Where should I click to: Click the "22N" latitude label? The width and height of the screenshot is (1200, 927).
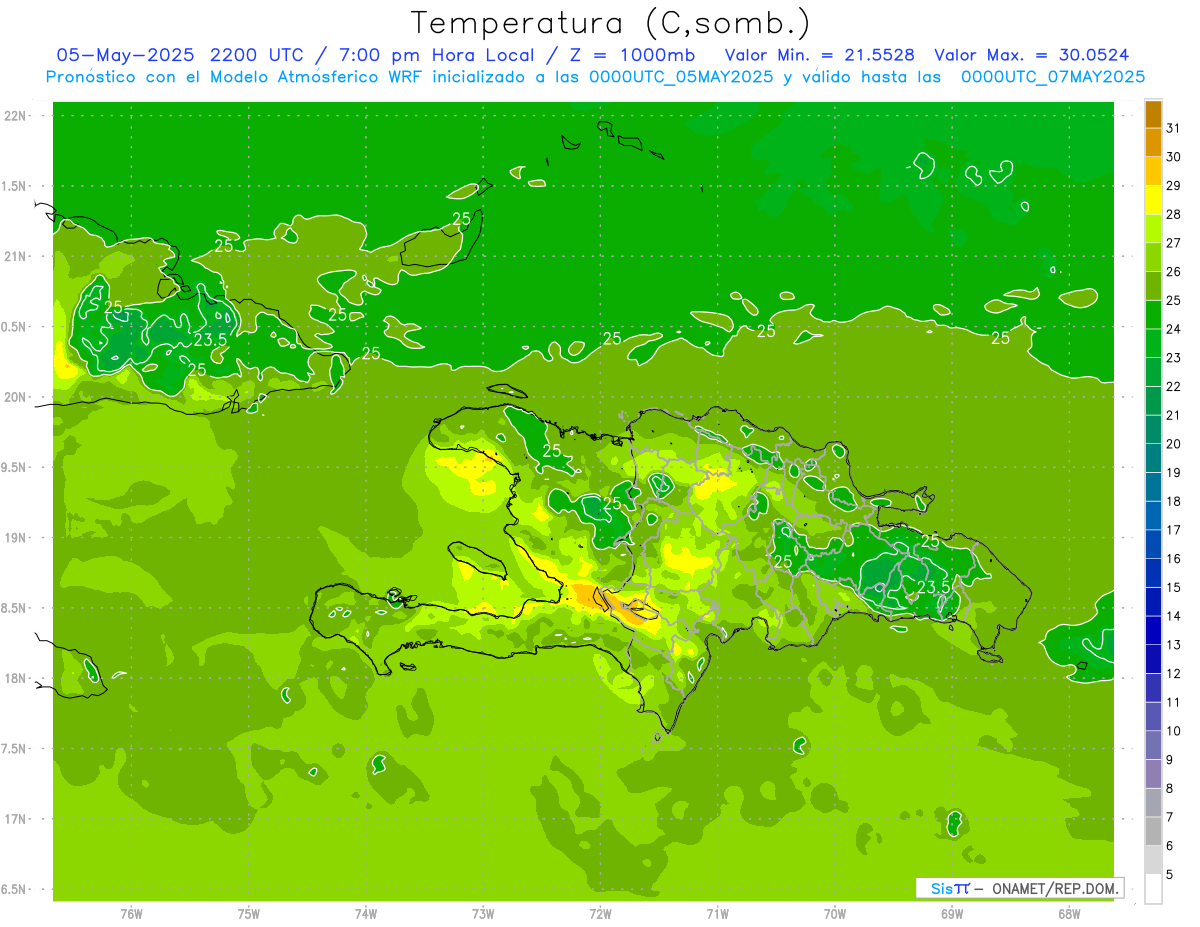click(14, 116)
